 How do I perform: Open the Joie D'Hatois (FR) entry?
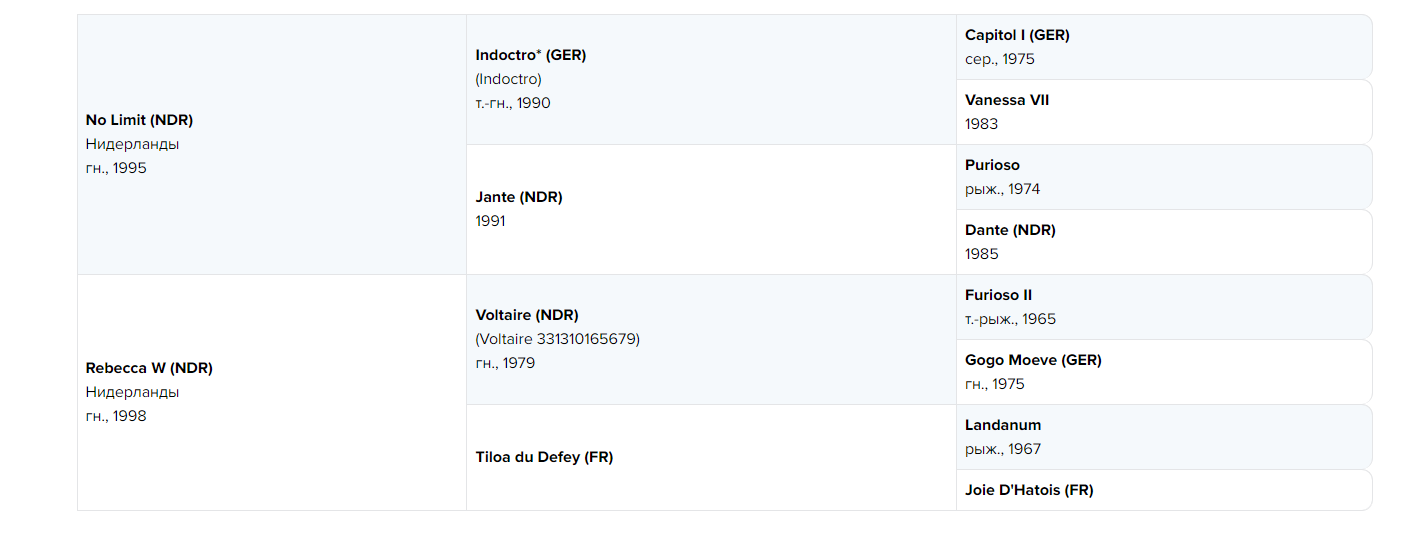1029,490
